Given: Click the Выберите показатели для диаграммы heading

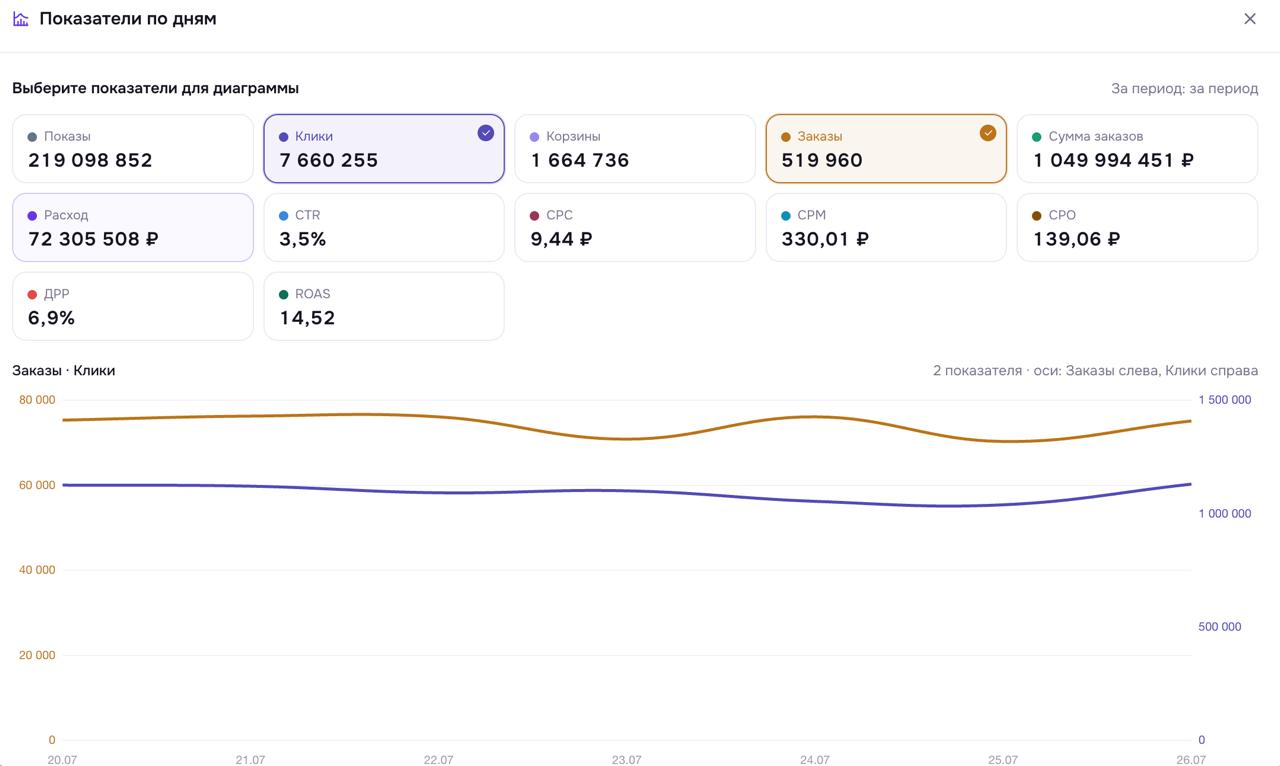Looking at the screenshot, I should [x=156, y=88].
